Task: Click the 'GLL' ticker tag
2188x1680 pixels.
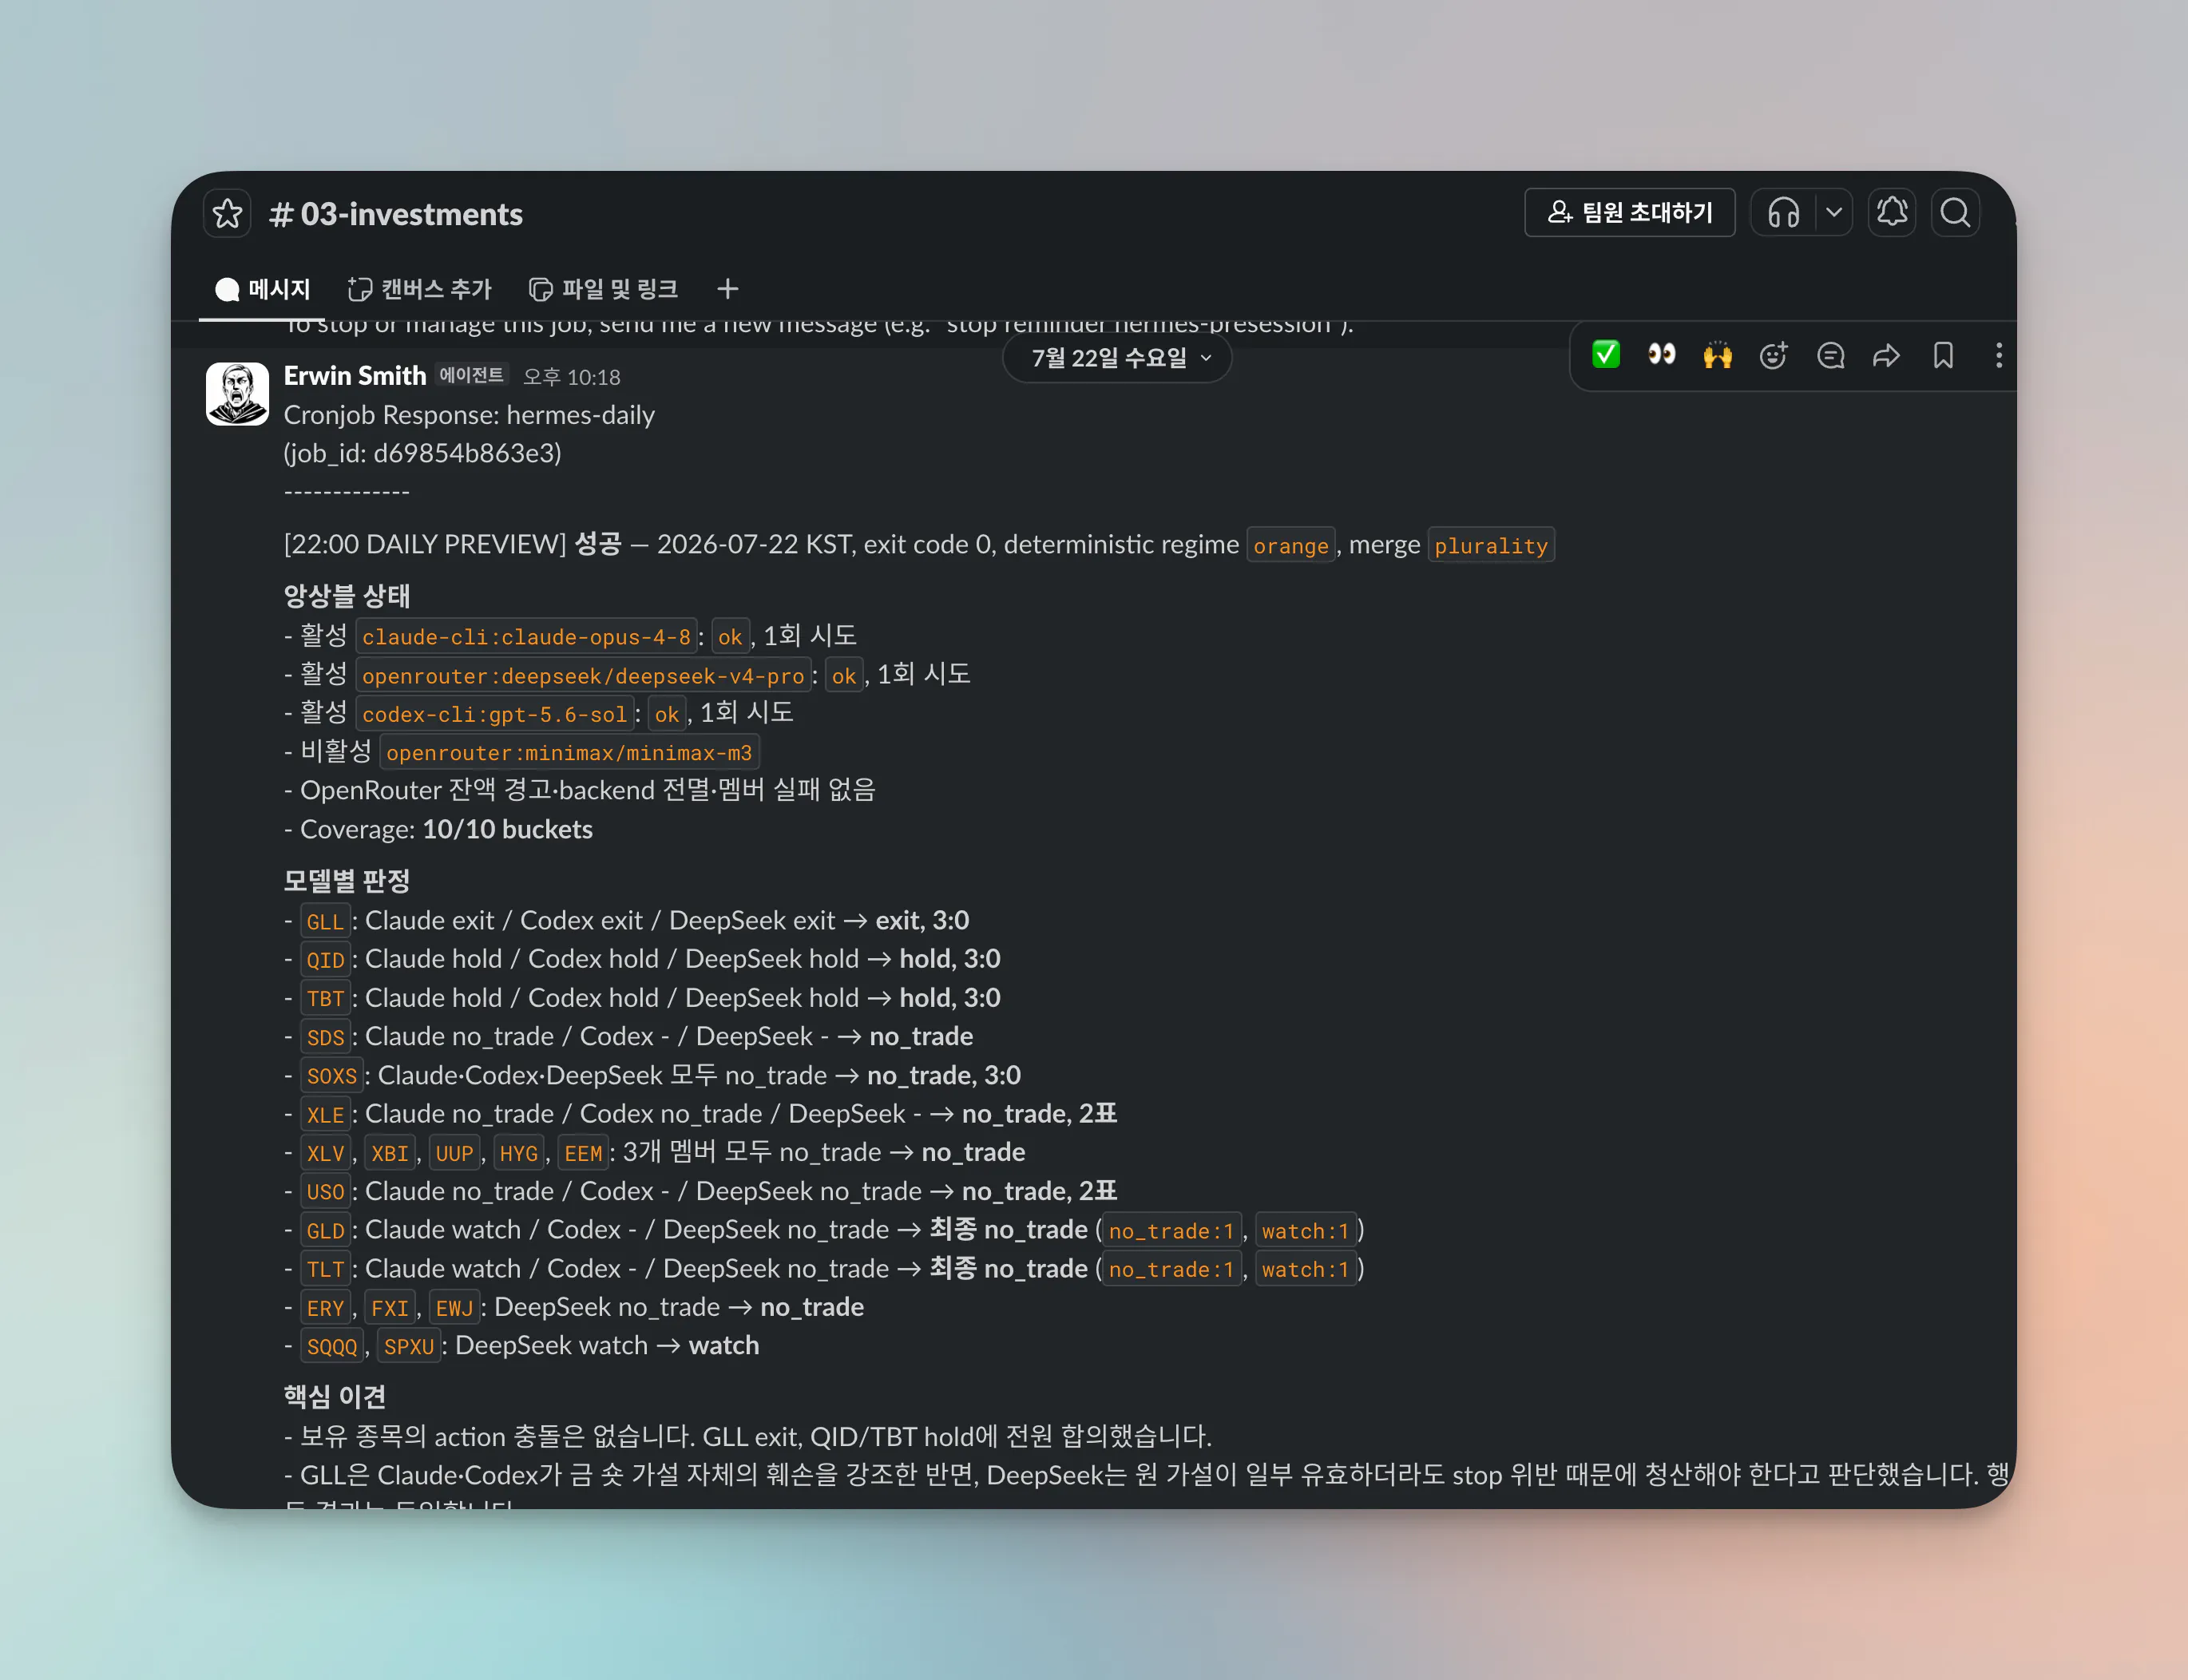Action: click(325, 922)
